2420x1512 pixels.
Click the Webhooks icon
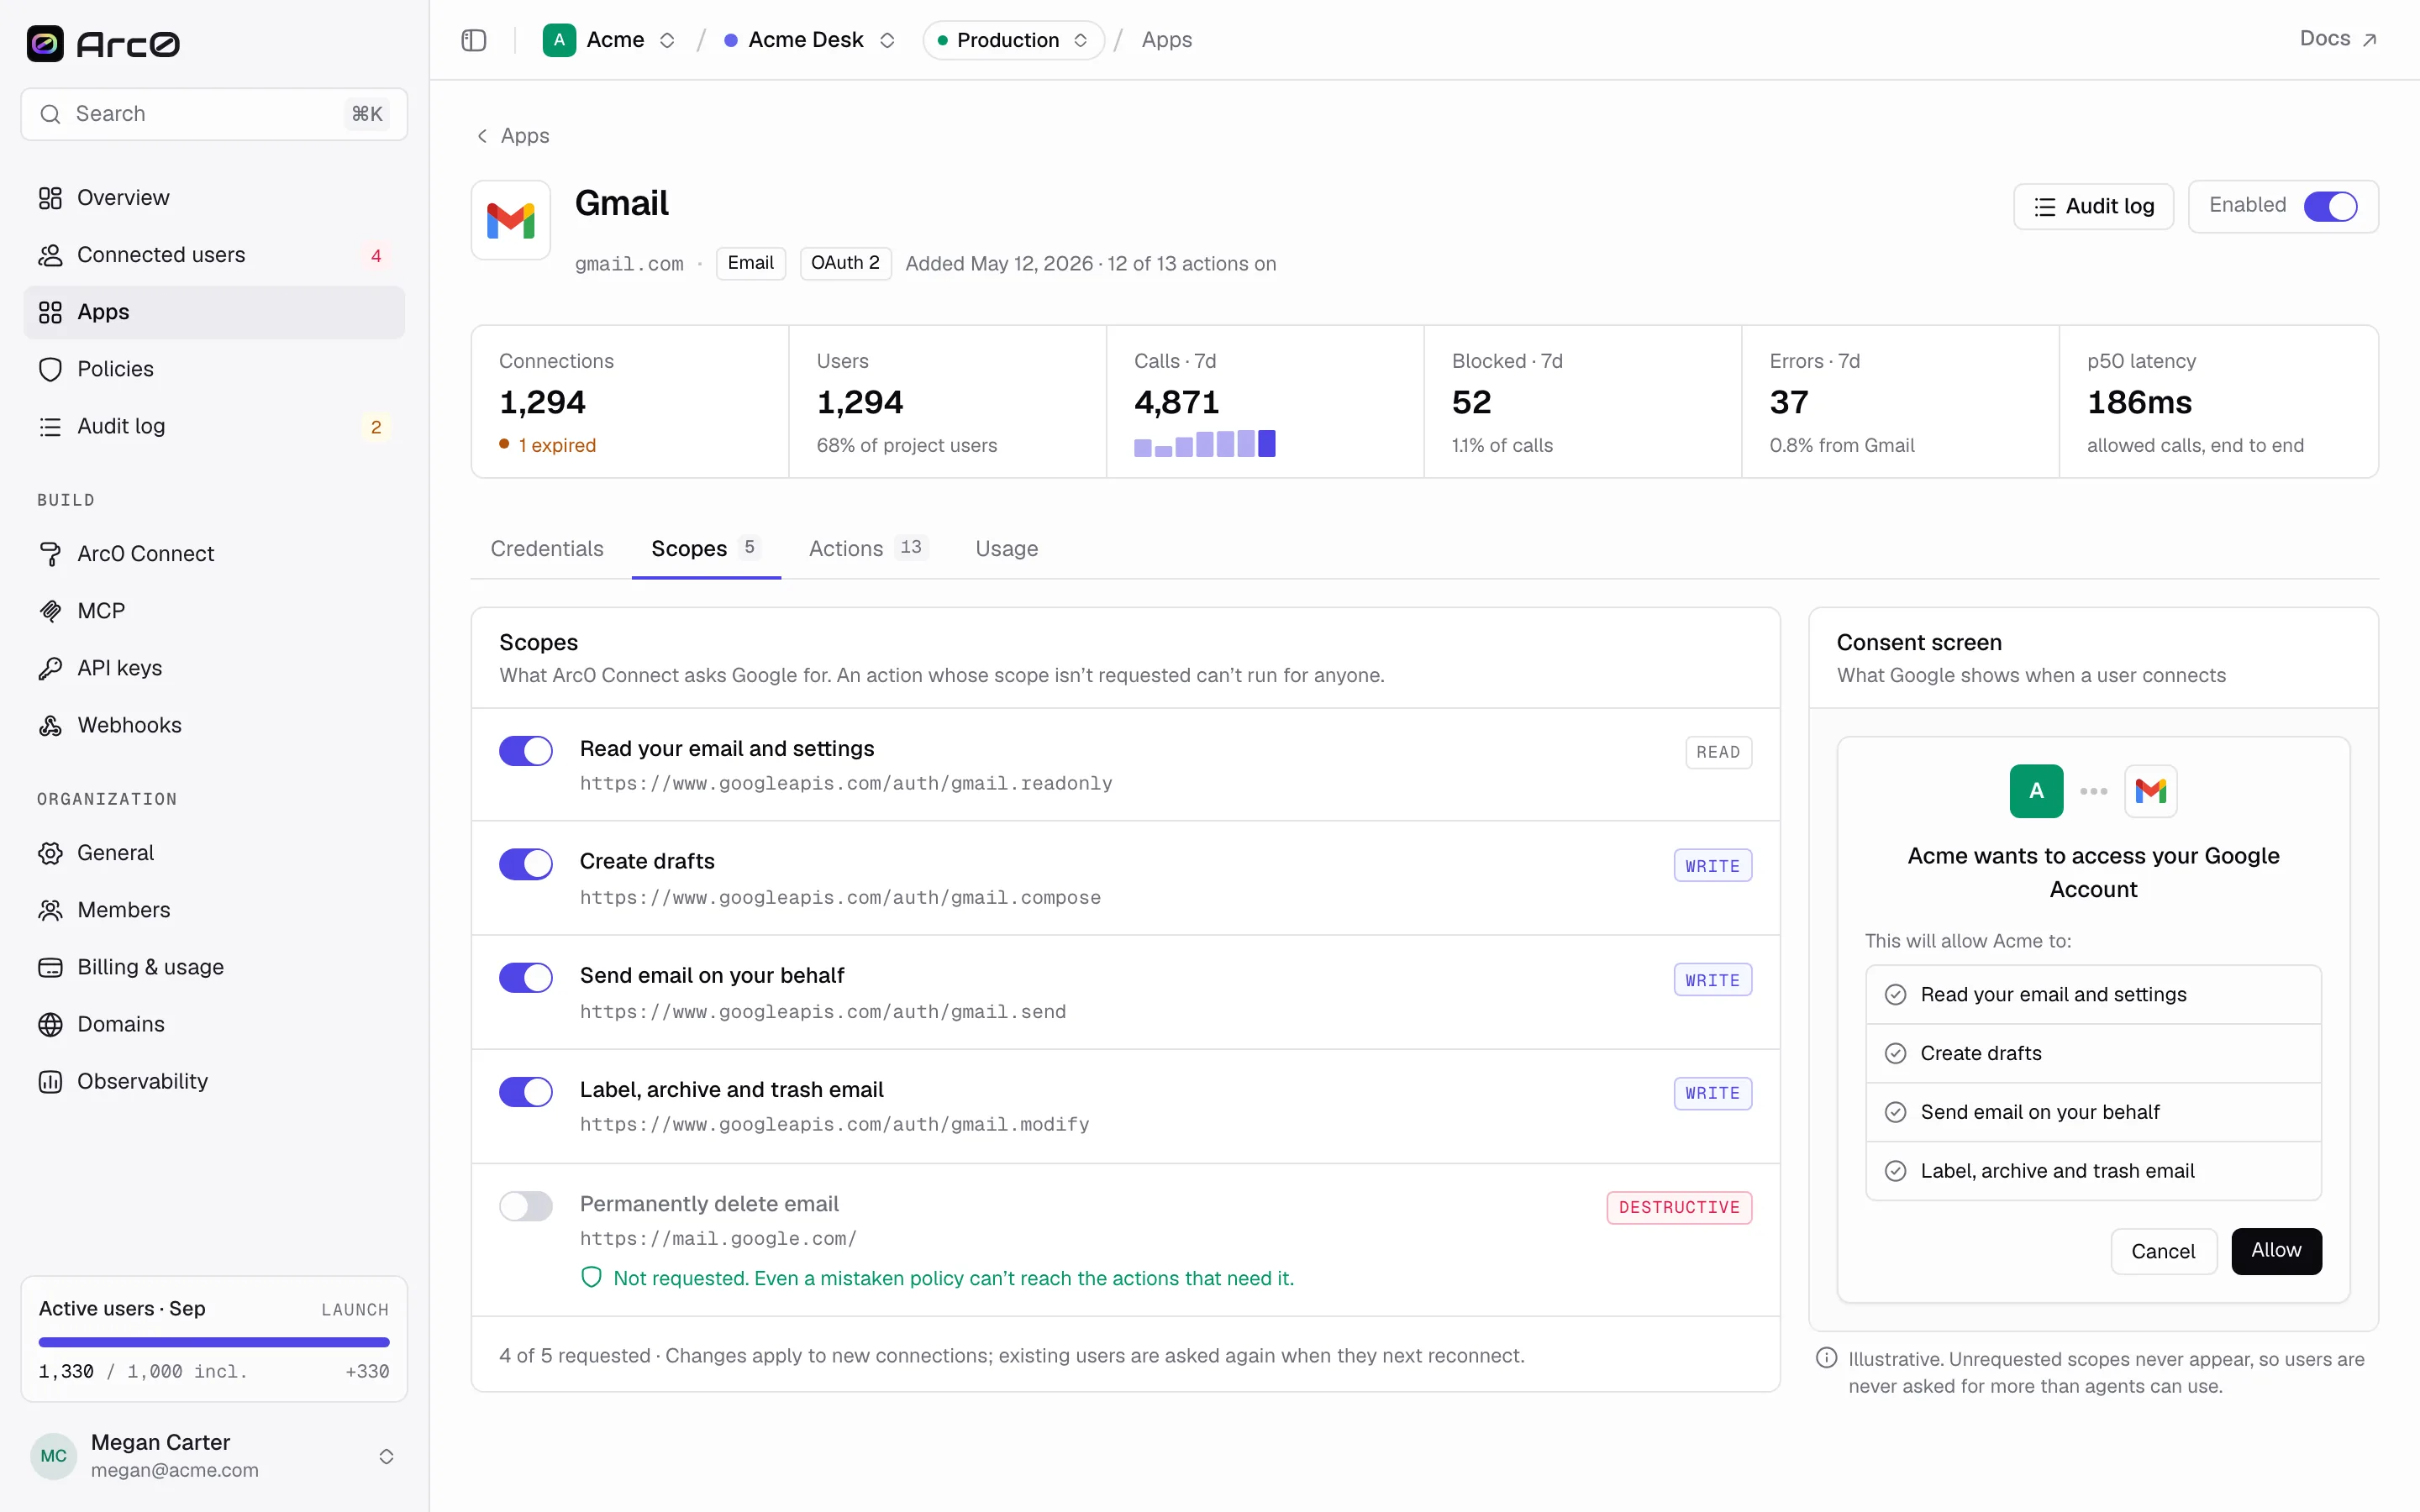(50, 725)
